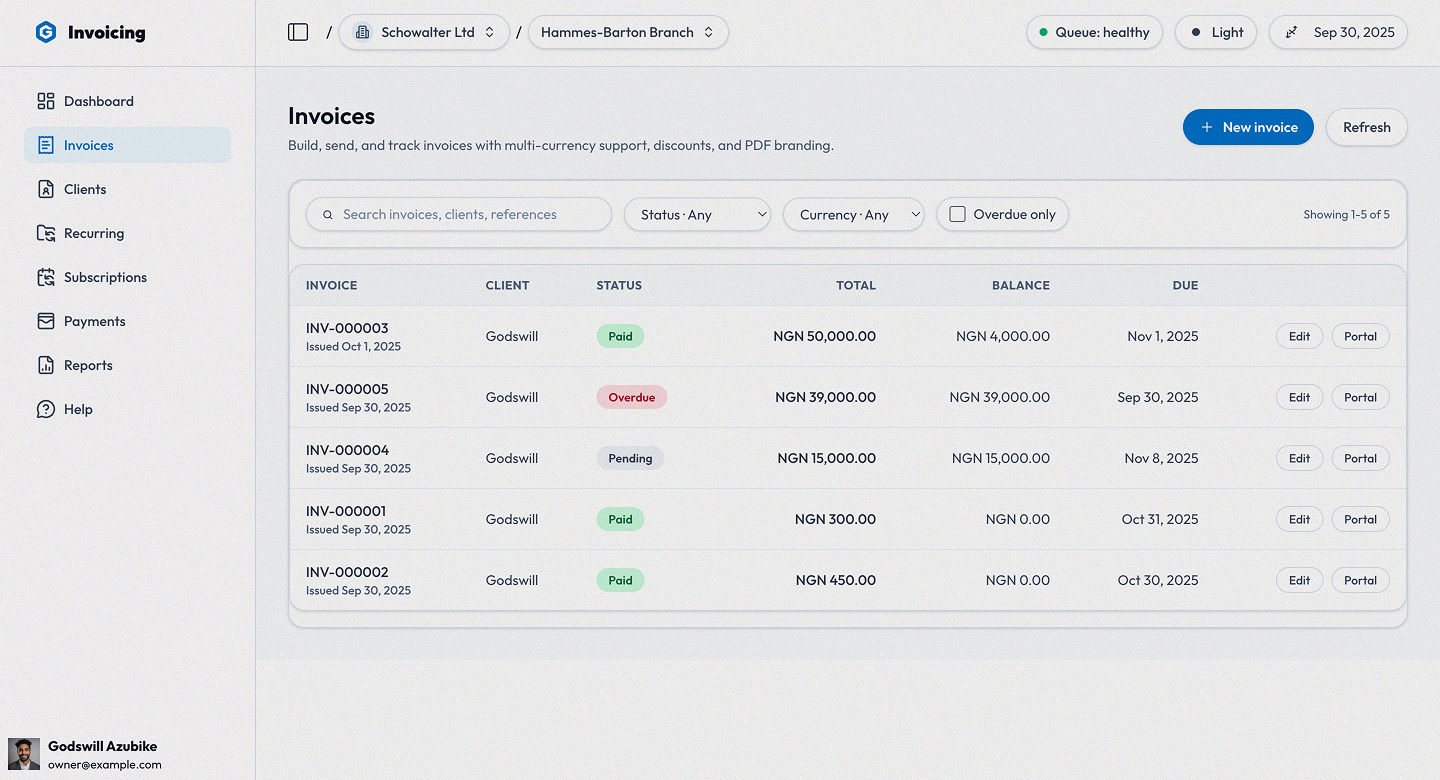
Task: Open Portal for invoice INV-000003
Action: click(x=1360, y=336)
